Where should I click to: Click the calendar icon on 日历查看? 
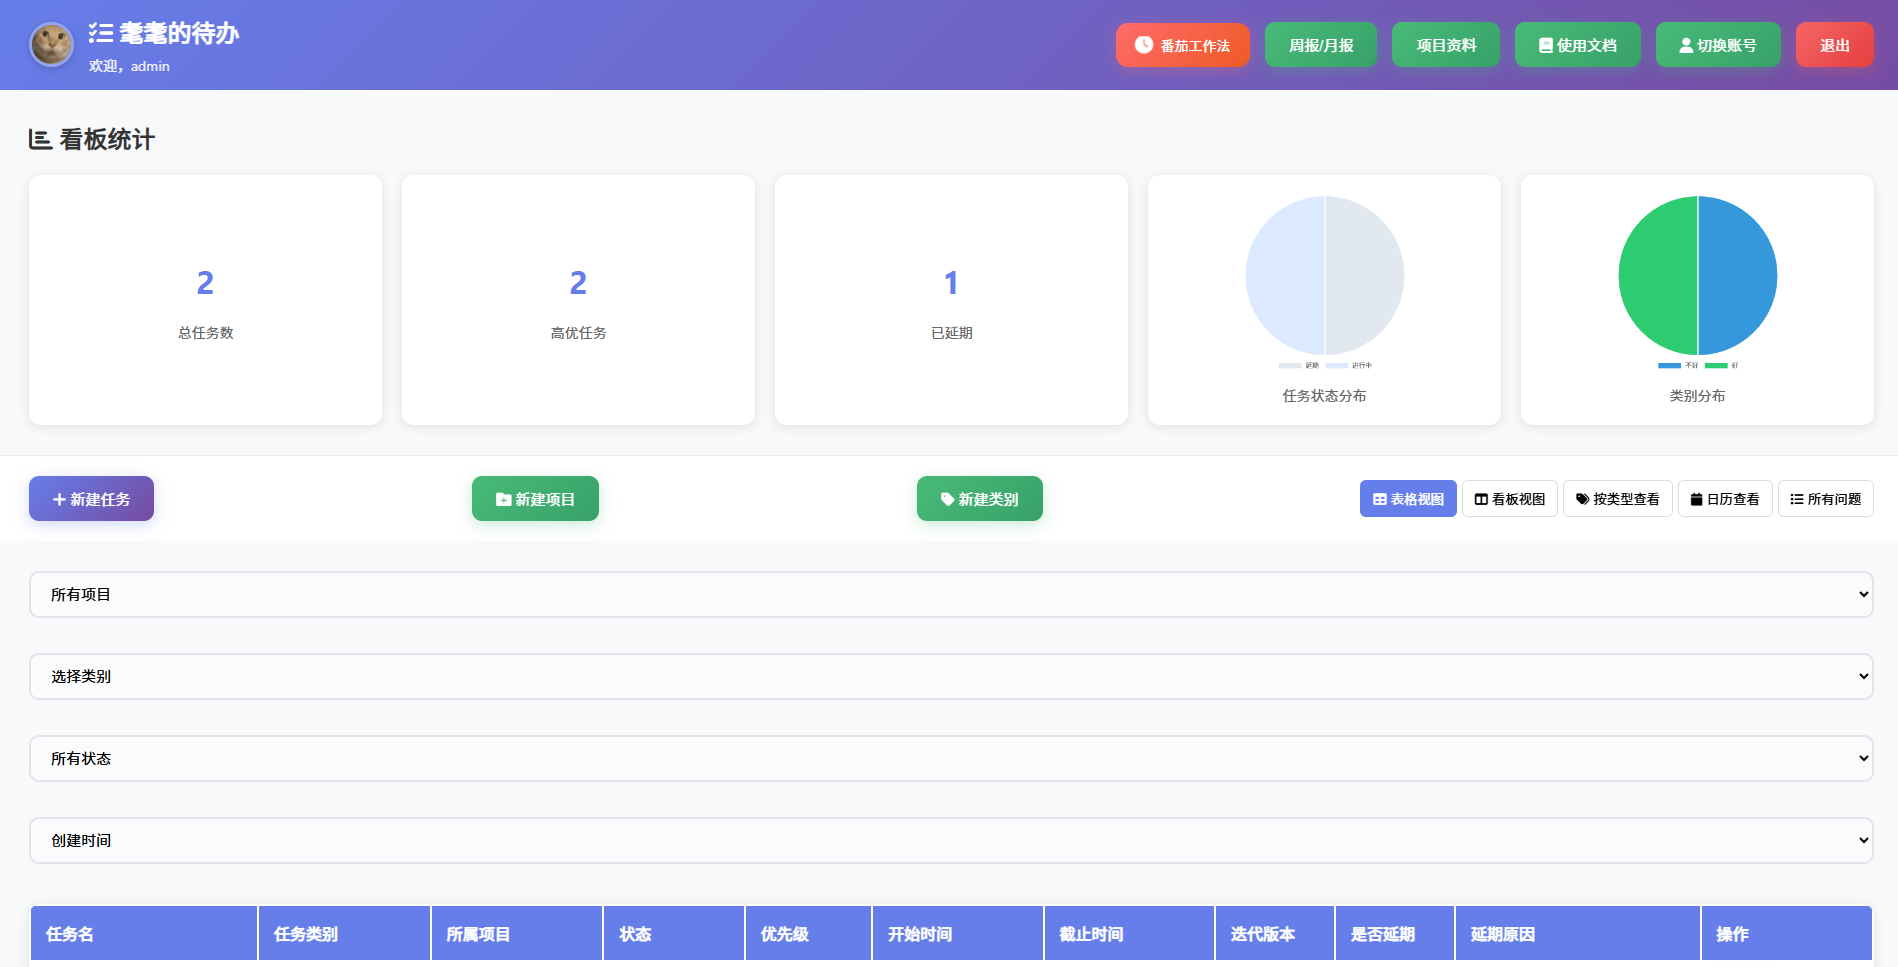[1696, 499]
